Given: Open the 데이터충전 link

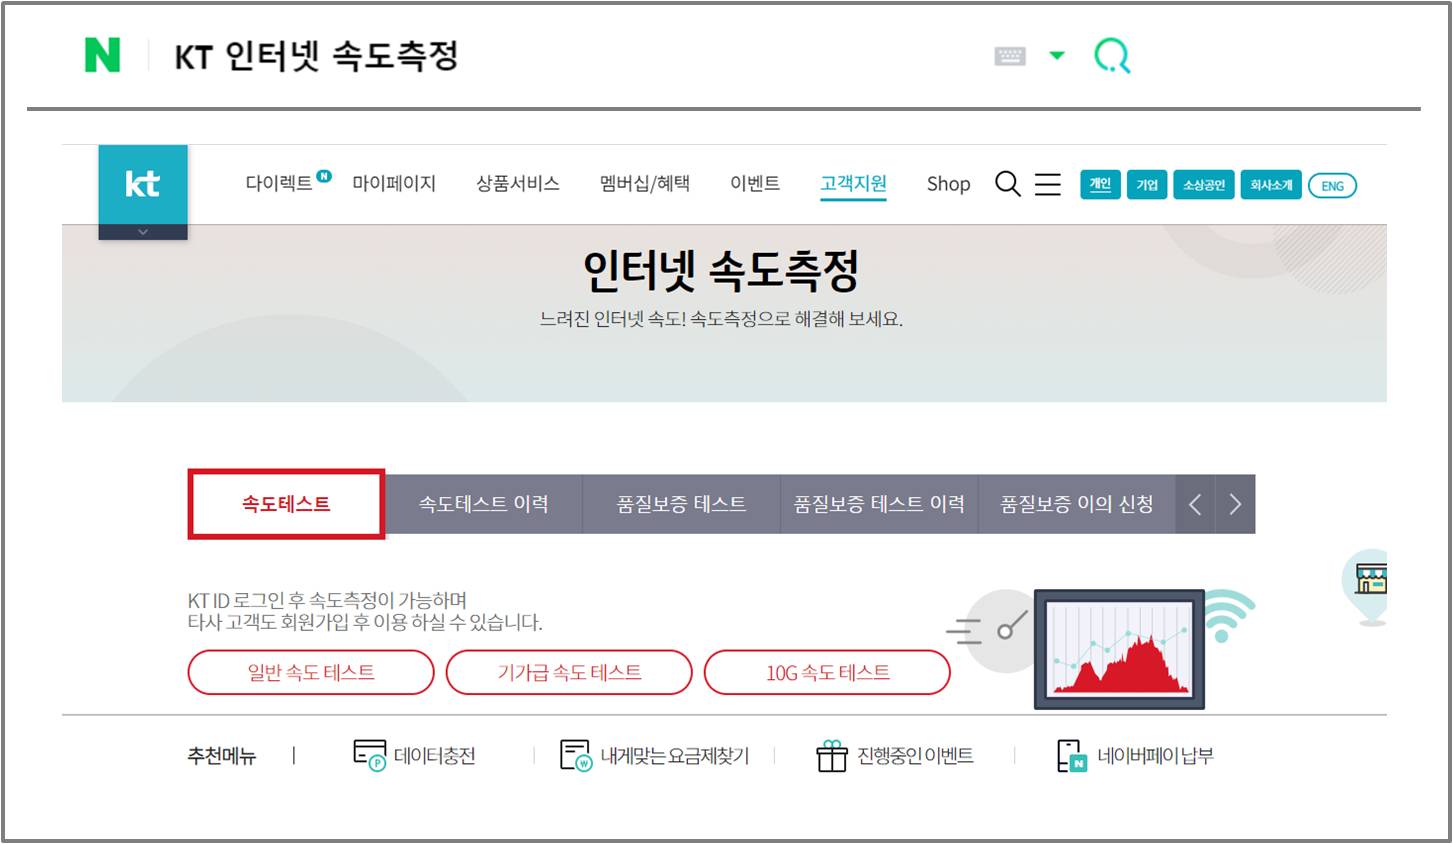Looking at the screenshot, I should coord(434,756).
